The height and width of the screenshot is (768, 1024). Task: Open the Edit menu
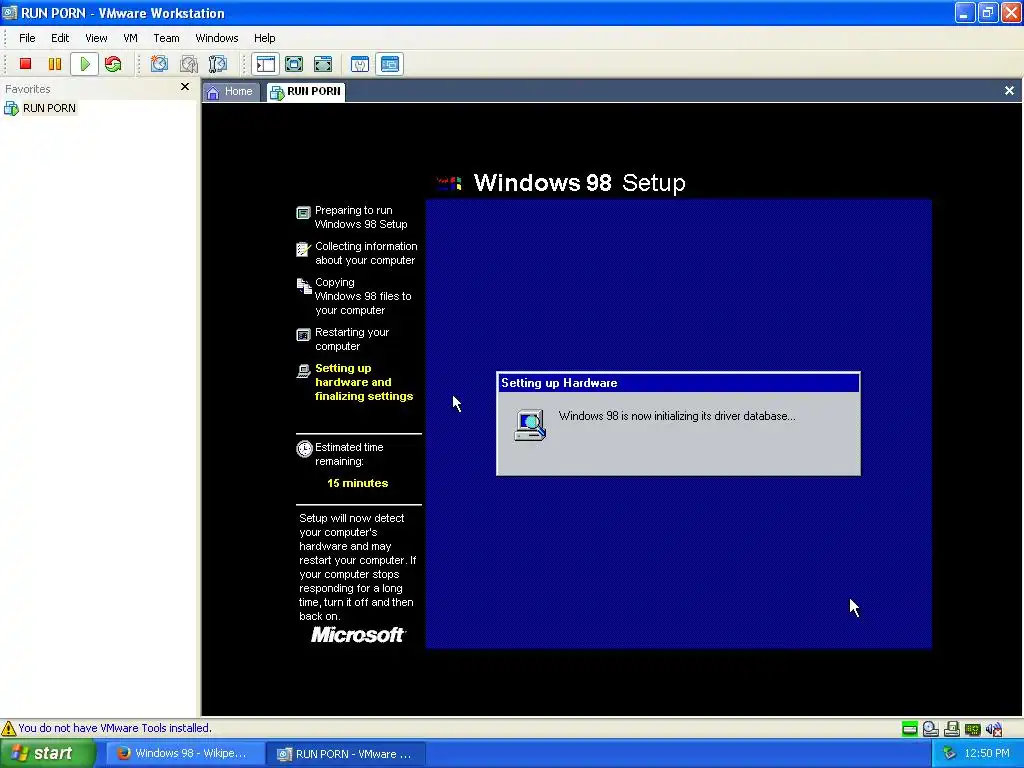click(x=60, y=38)
